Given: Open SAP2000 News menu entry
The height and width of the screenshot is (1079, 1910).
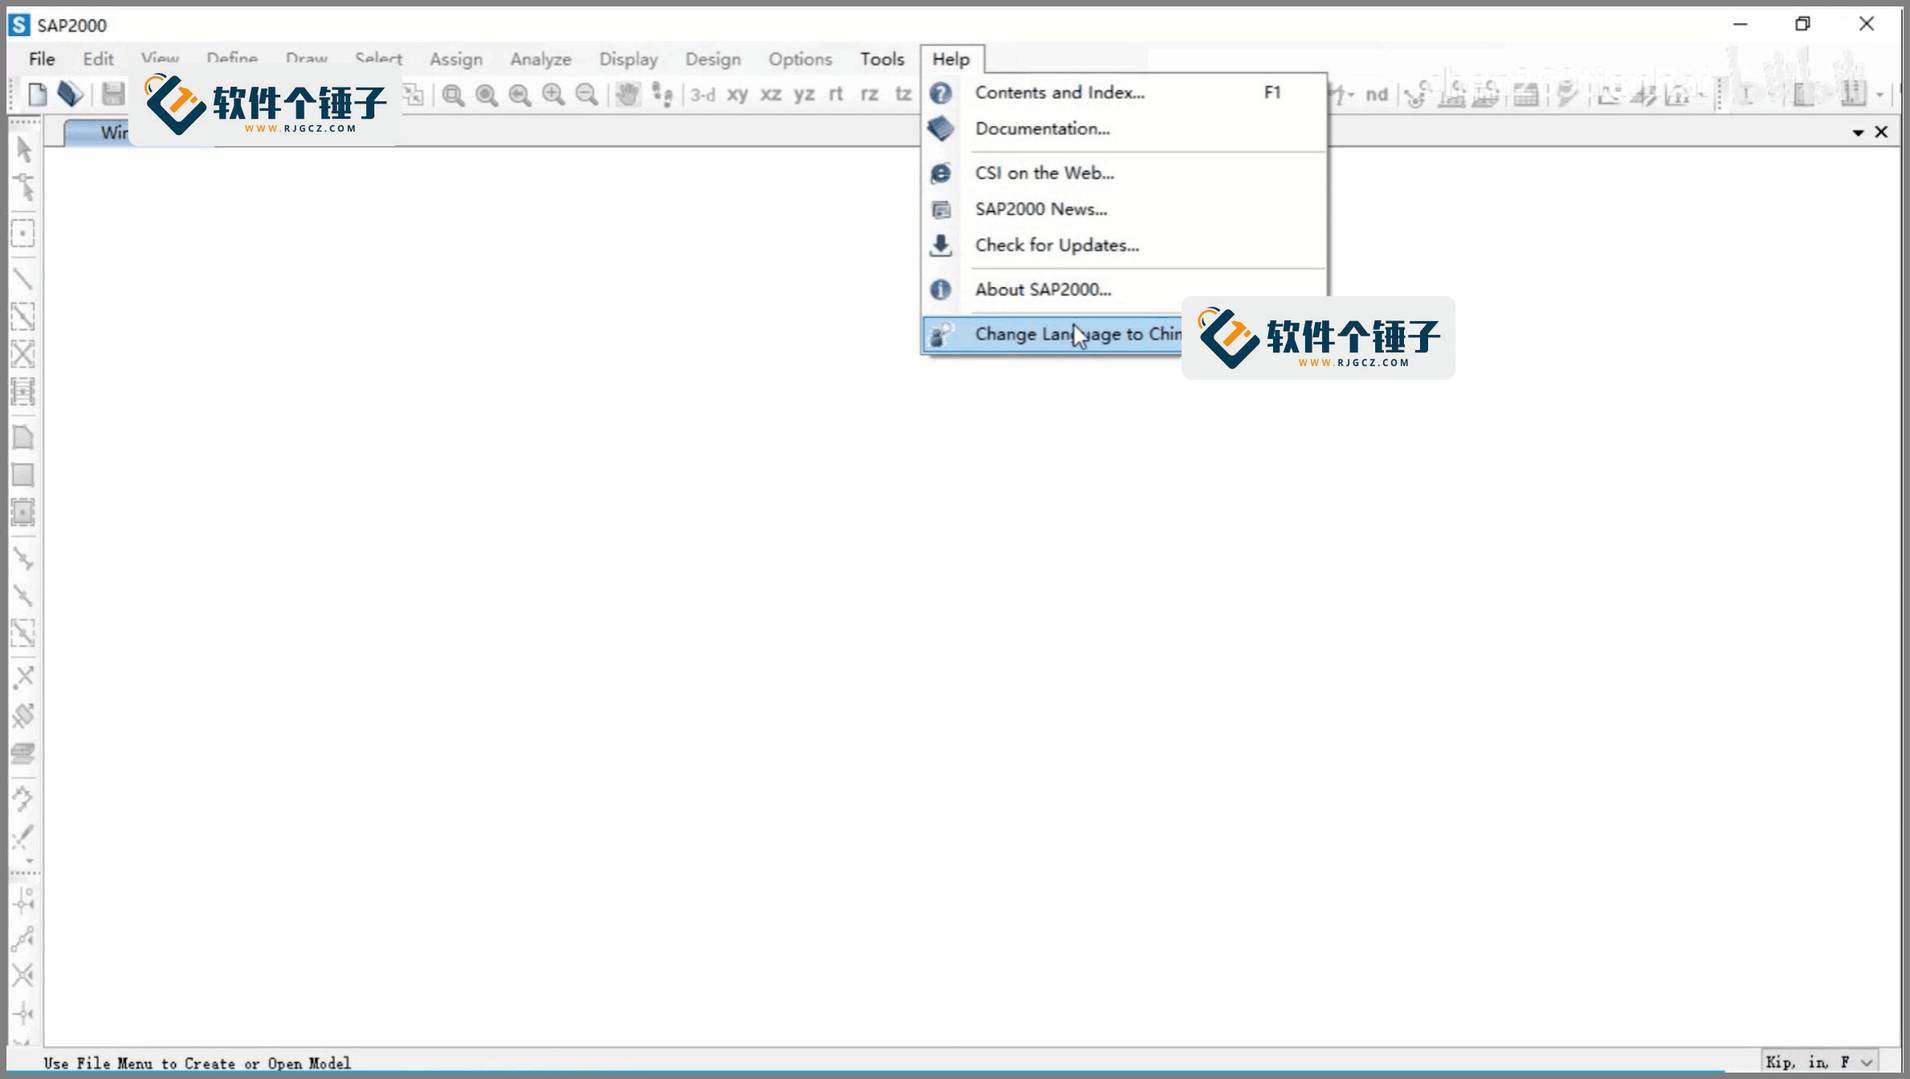Looking at the screenshot, I should point(1125,209).
